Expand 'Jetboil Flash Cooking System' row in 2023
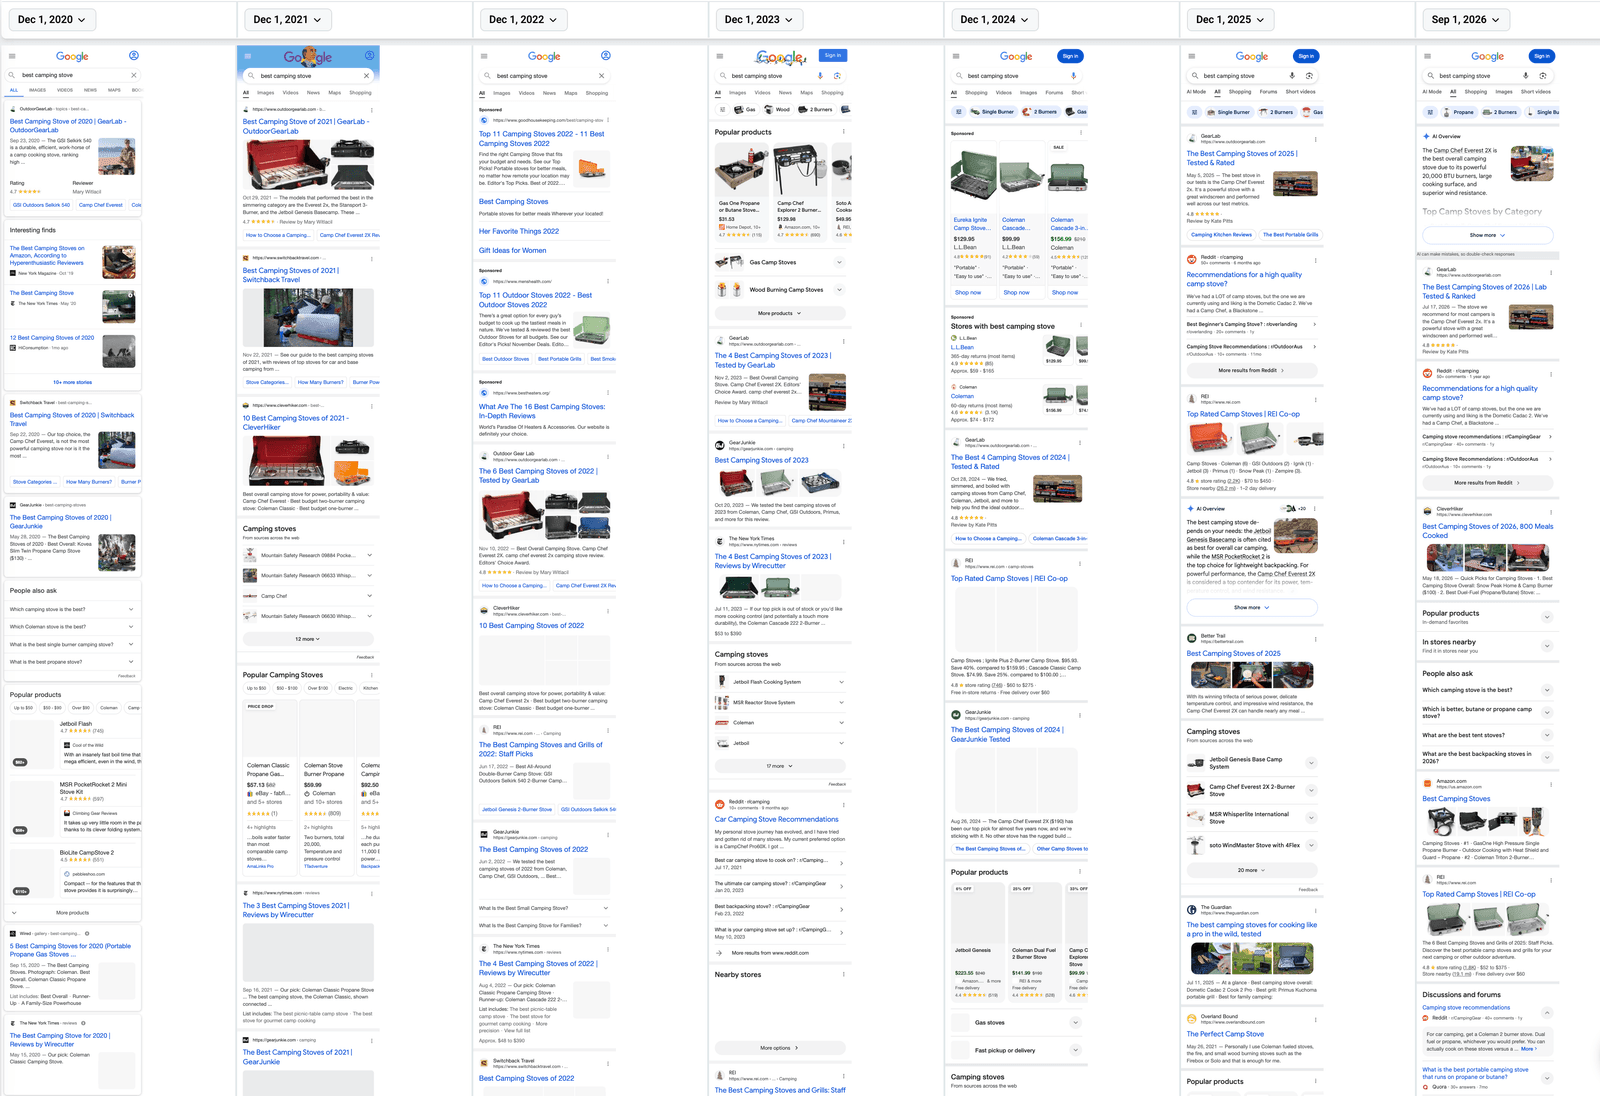The image size is (1600, 1096). coord(781,682)
